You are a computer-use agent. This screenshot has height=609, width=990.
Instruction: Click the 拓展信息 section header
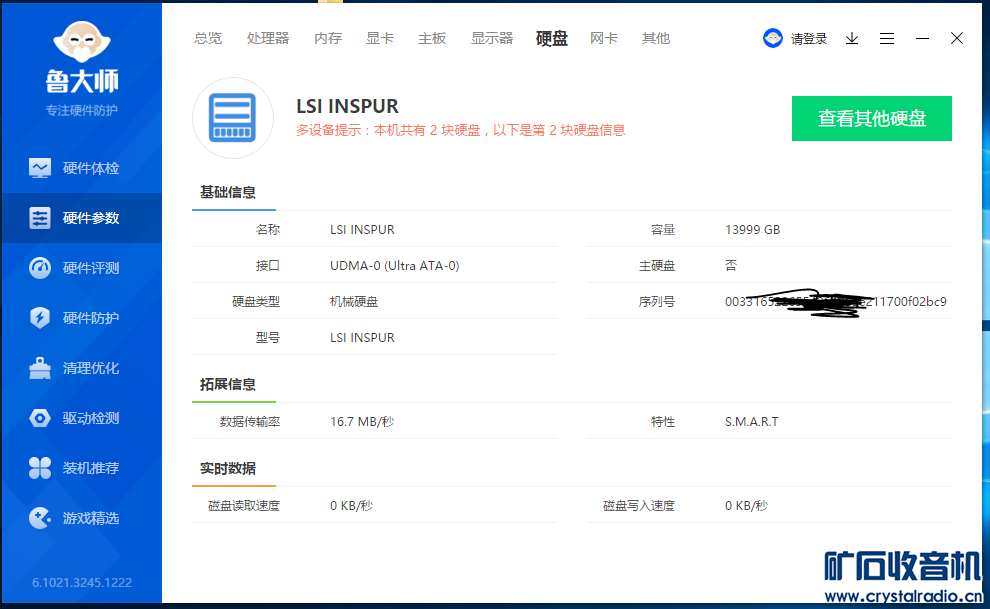click(227, 384)
